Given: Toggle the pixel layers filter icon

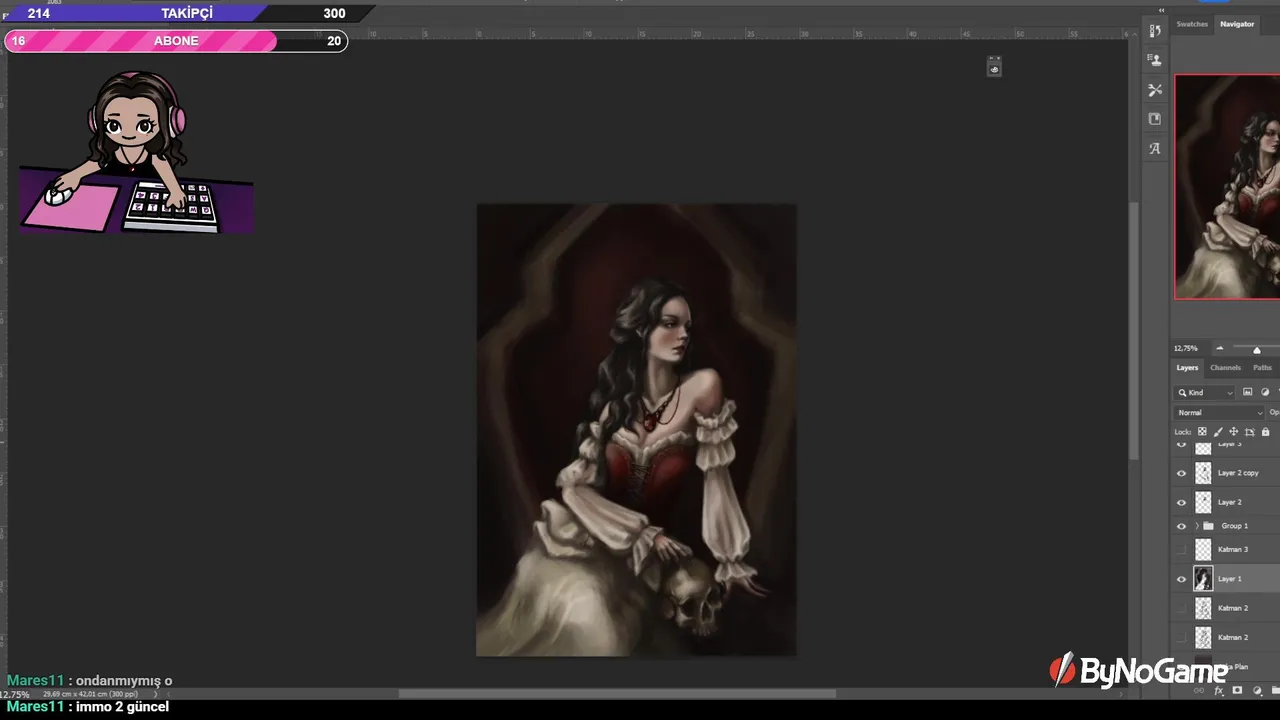Looking at the screenshot, I should click(1248, 393).
